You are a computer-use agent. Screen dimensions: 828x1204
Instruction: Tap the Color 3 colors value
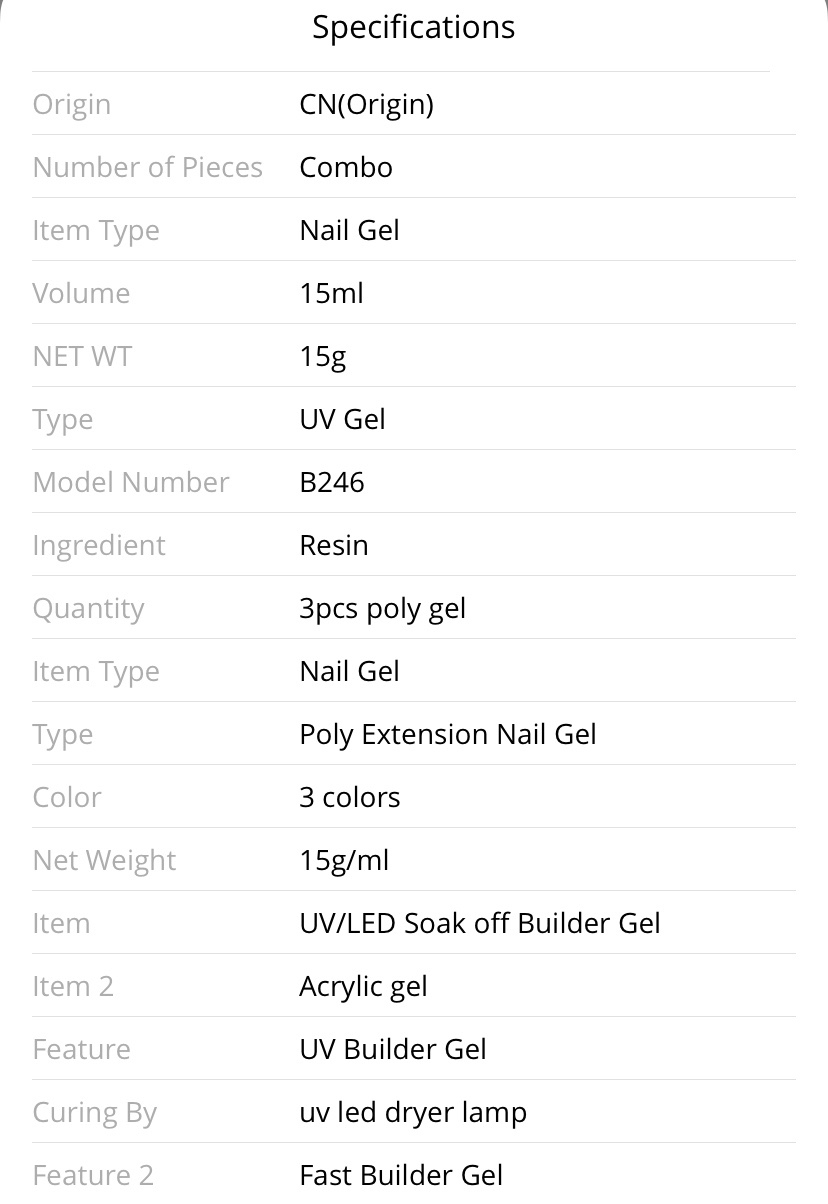point(349,797)
